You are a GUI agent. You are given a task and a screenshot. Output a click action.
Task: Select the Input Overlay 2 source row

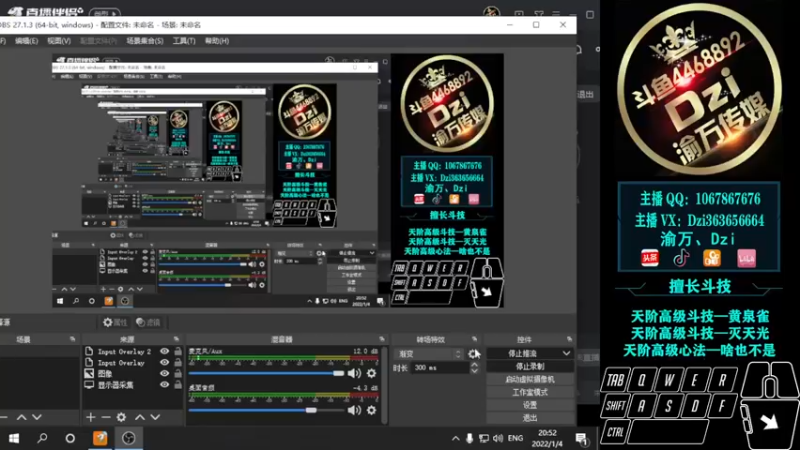click(133, 352)
